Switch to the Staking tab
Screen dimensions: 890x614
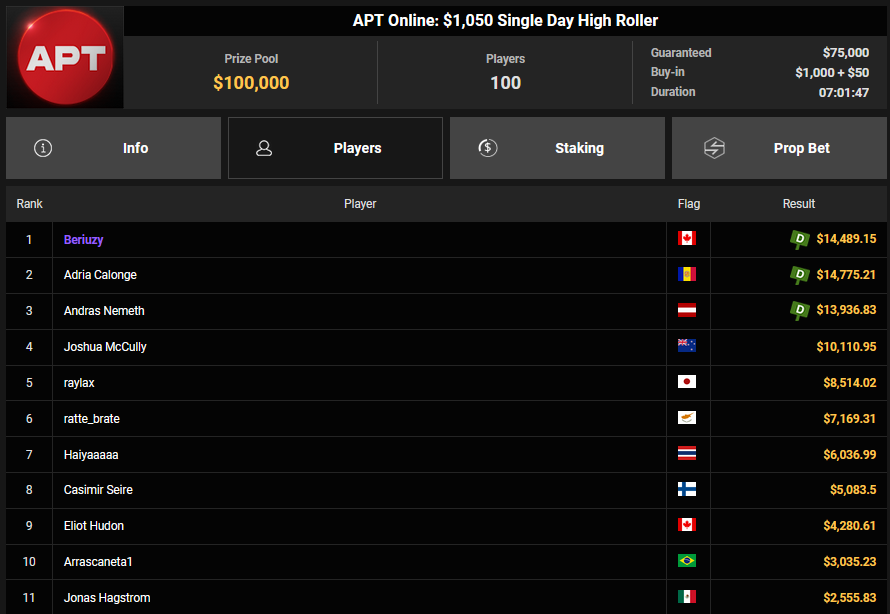tap(557, 148)
